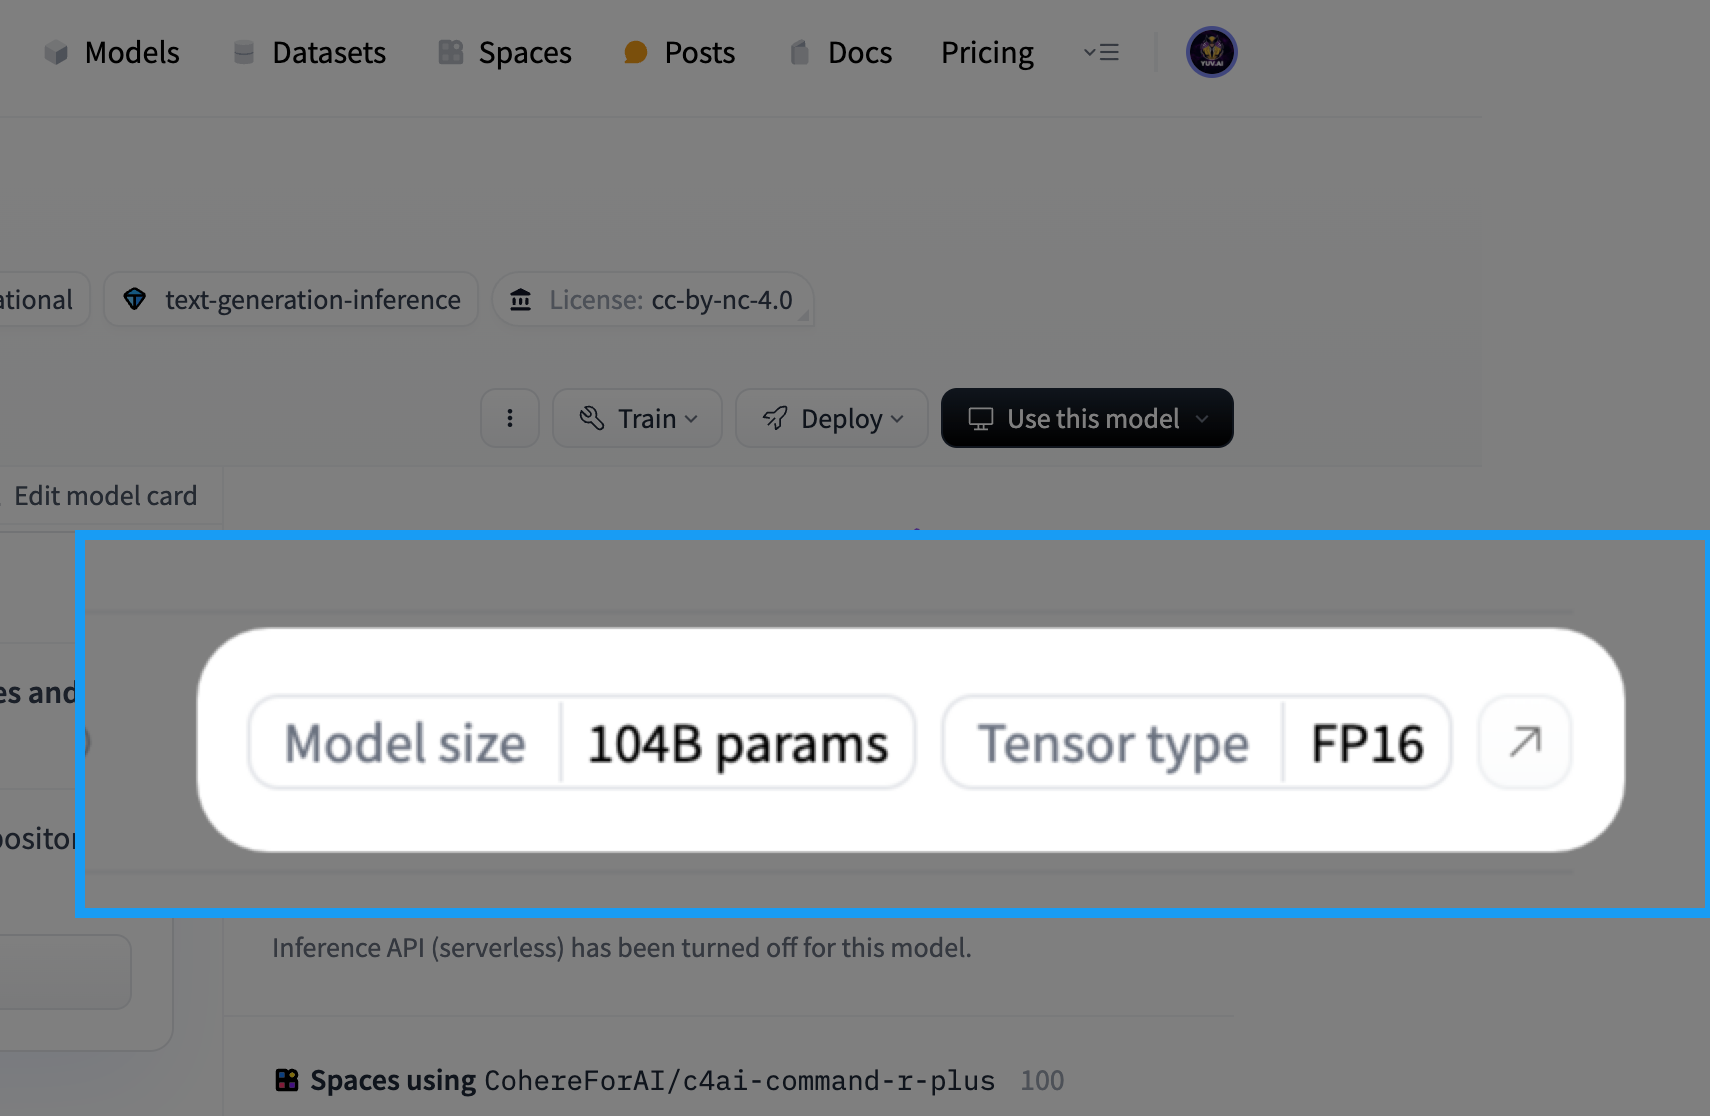Click the Posts chat bubble icon
This screenshot has width=1710, height=1116.
[635, 53]
